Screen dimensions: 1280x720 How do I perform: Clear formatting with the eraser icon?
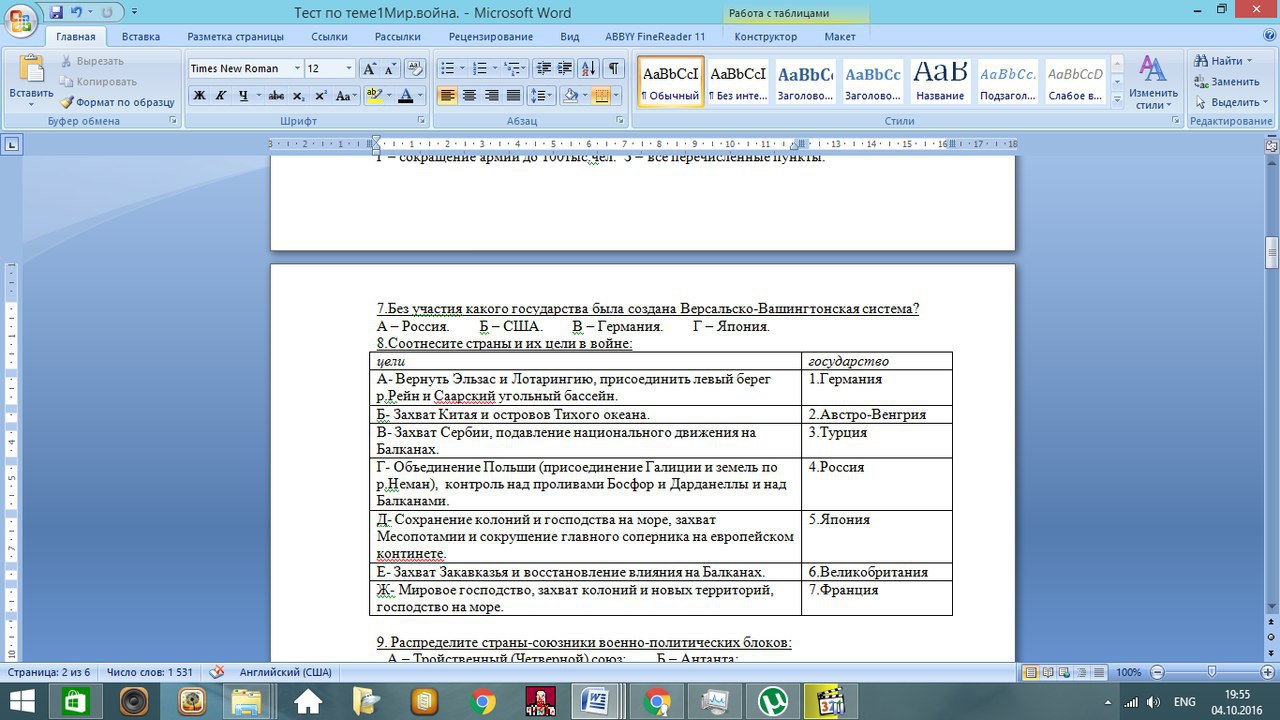415,69
